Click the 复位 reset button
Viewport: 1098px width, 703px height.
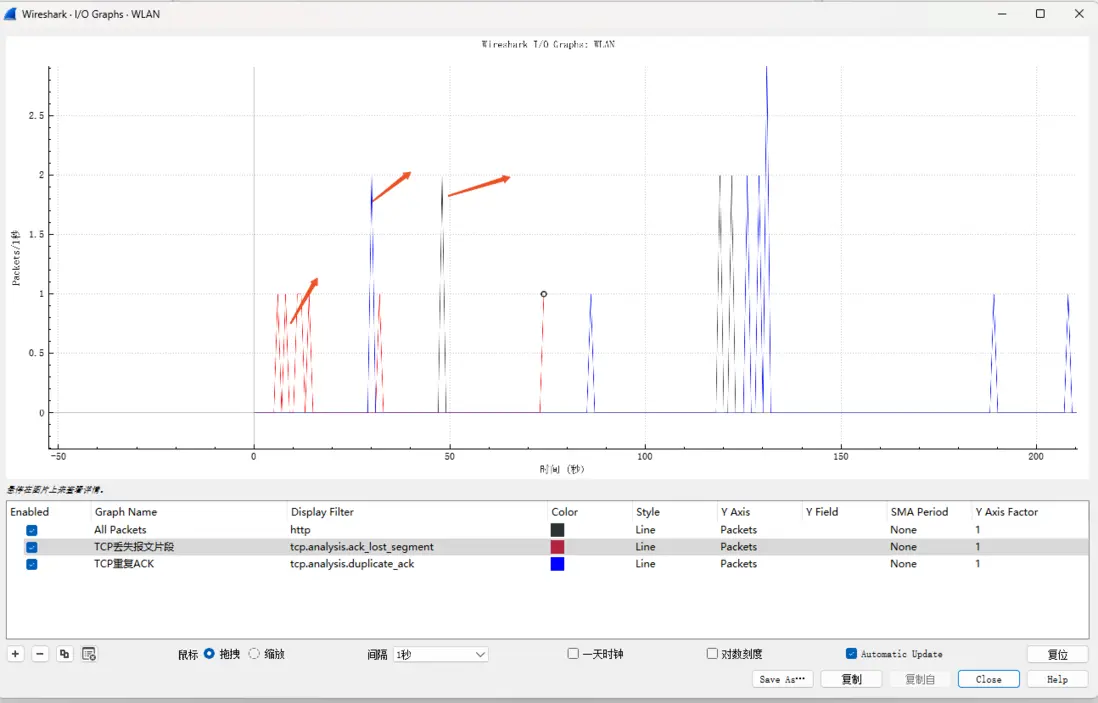pos(1057,655)
